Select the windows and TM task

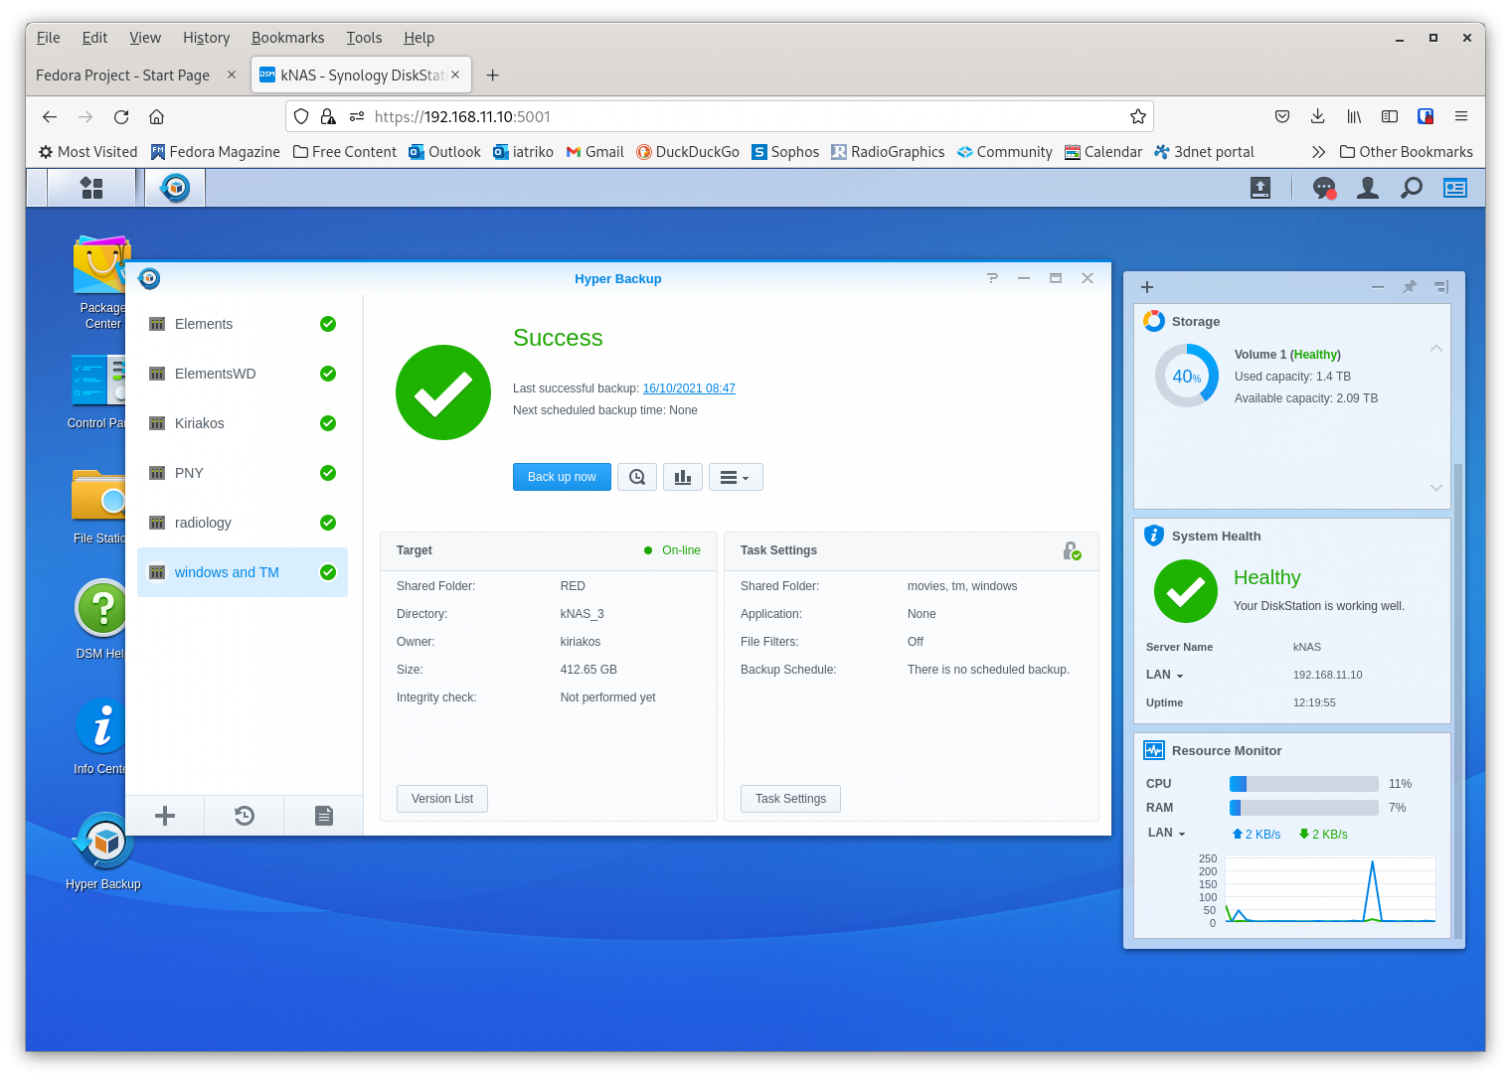click(x=242, y=572)
